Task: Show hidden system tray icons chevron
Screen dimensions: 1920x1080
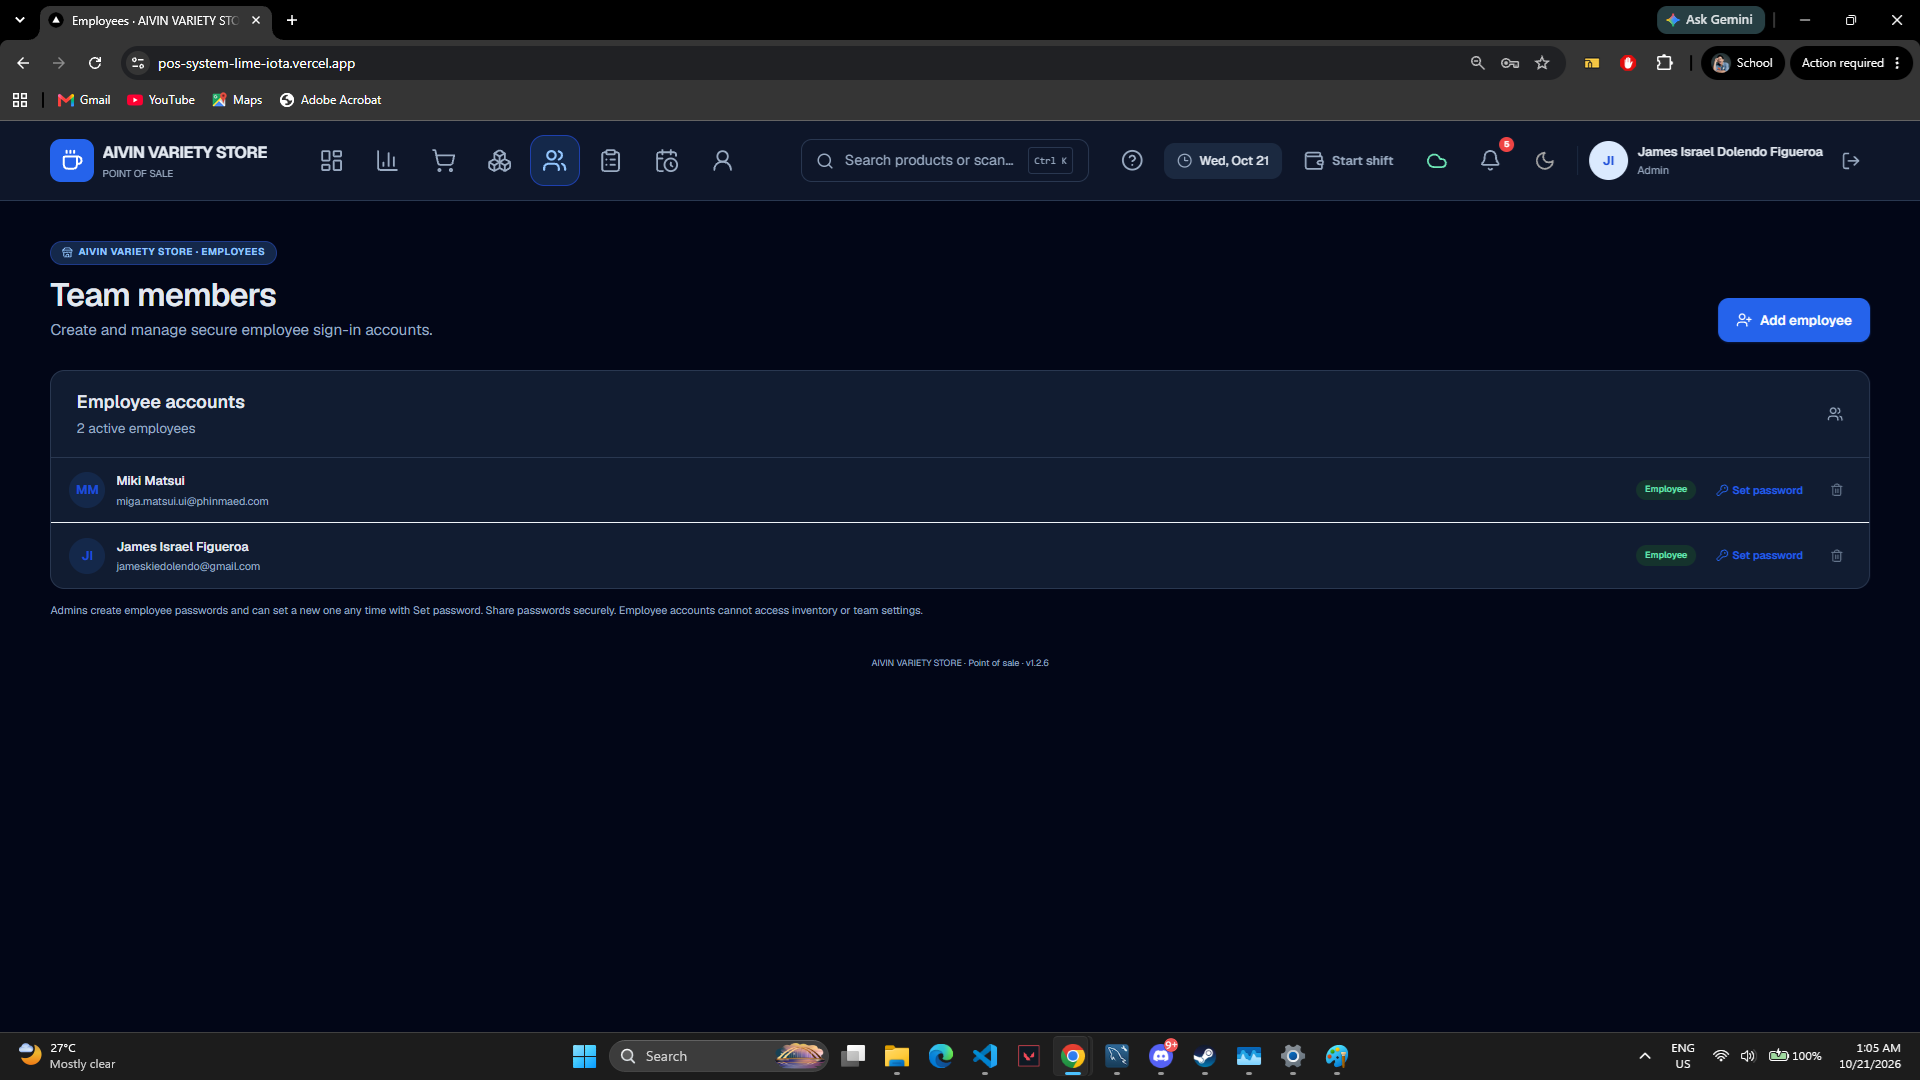Action: tap(1644, 1056)
